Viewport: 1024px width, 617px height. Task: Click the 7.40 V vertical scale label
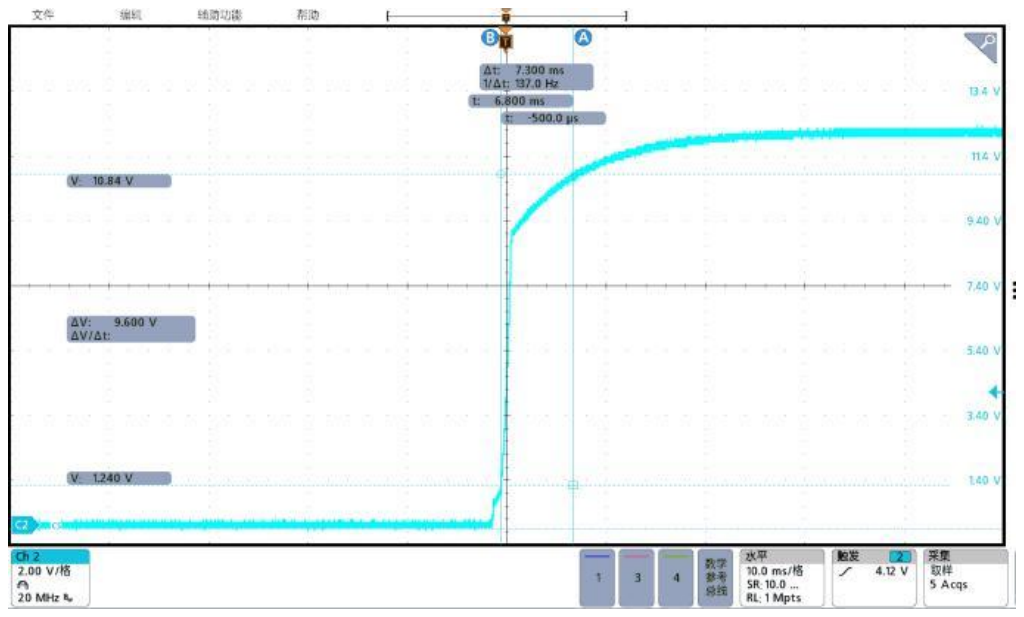[x=983, y=287]
